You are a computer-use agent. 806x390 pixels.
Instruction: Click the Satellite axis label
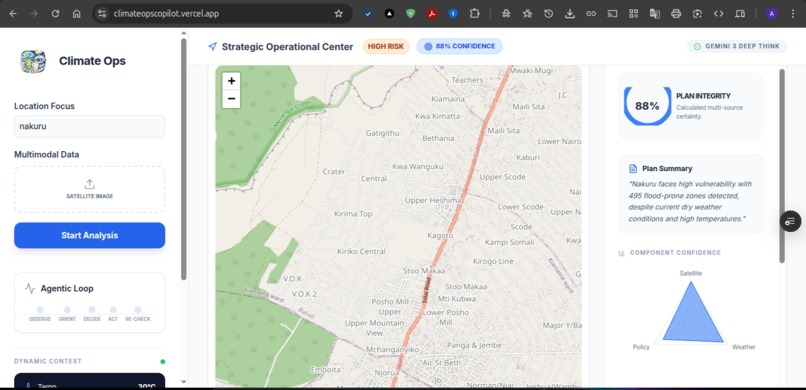[690, 273]
